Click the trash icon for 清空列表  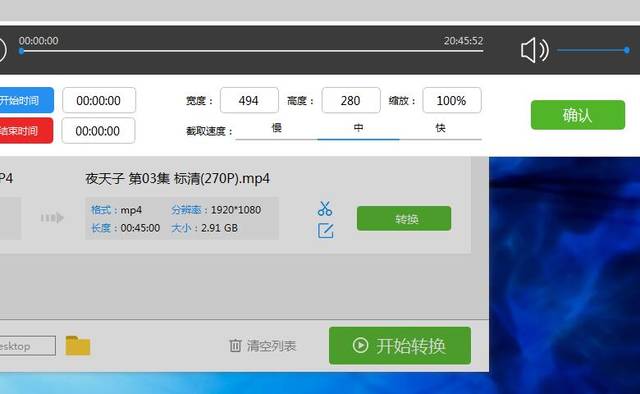[235, 345]
